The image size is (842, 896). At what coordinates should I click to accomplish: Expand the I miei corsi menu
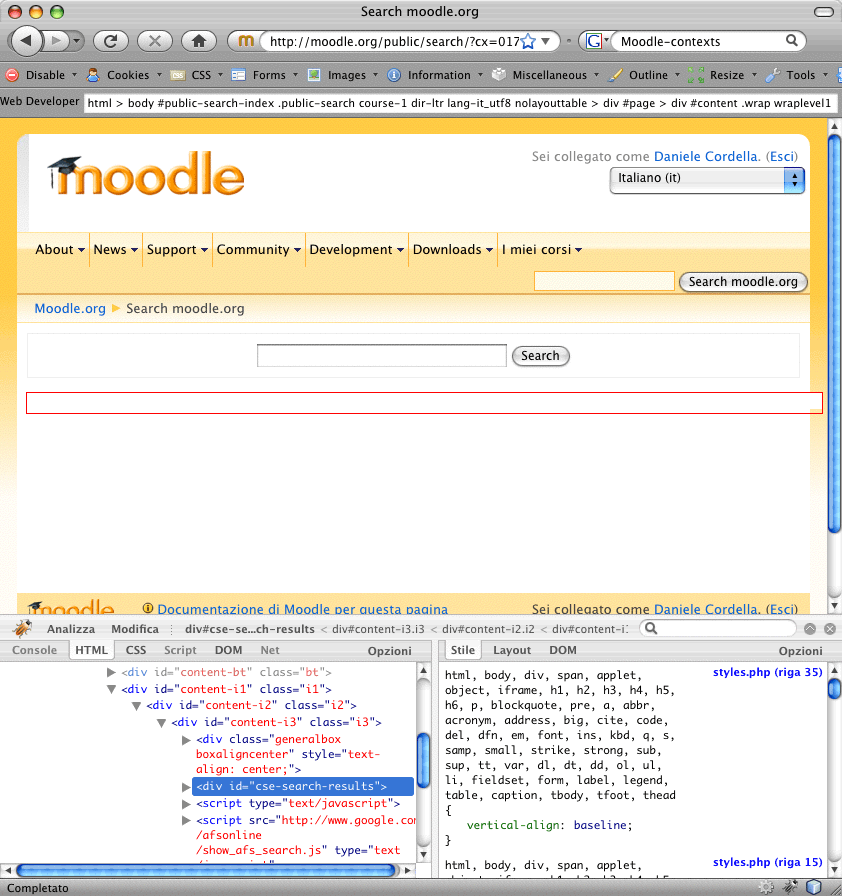pos(542,250)
